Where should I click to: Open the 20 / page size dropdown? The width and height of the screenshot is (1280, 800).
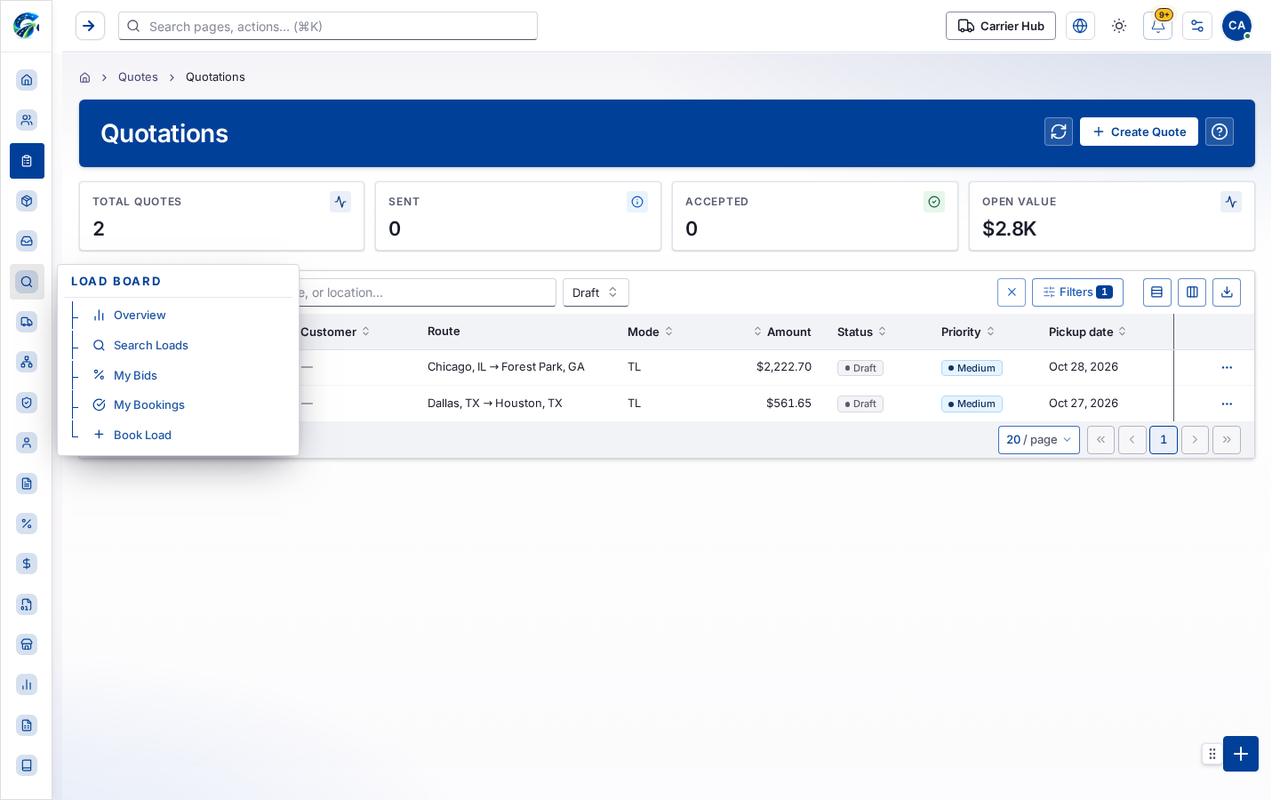point(1039,440)
